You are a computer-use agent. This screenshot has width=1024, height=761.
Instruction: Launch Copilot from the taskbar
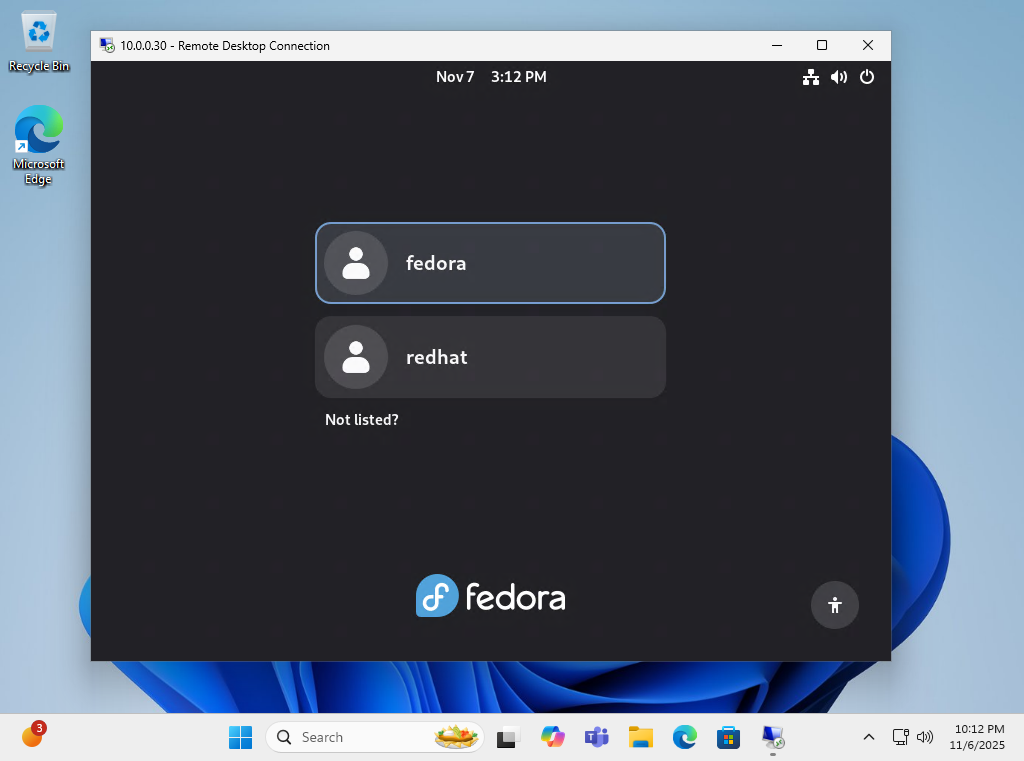tap(552, 737)
